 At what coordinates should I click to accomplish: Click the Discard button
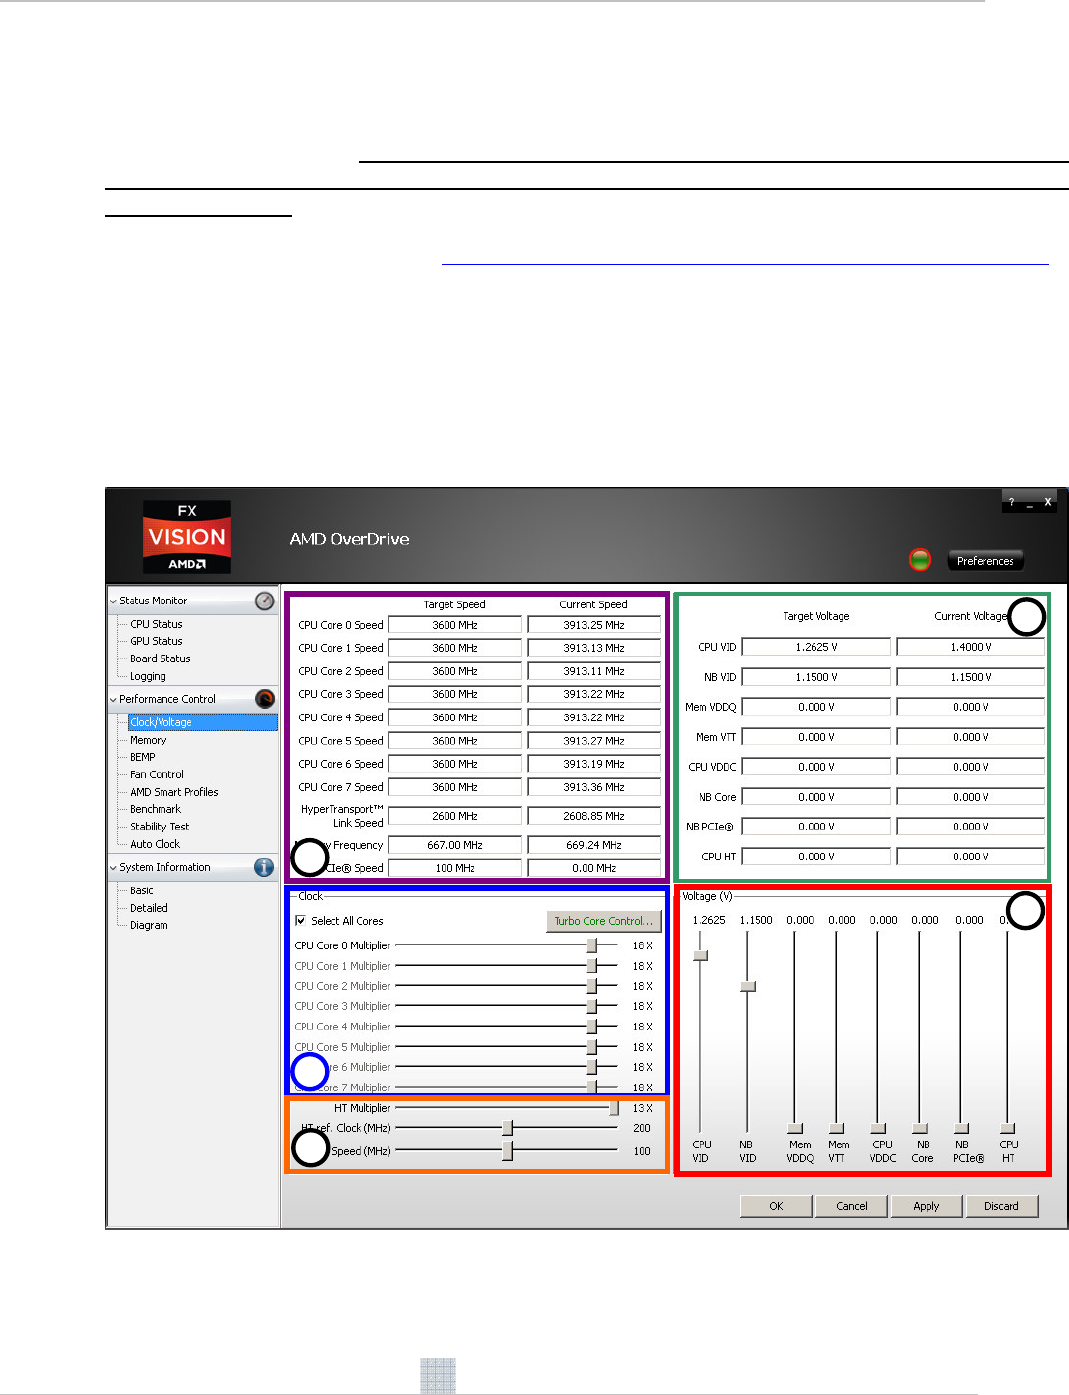click(1001, 1206)
